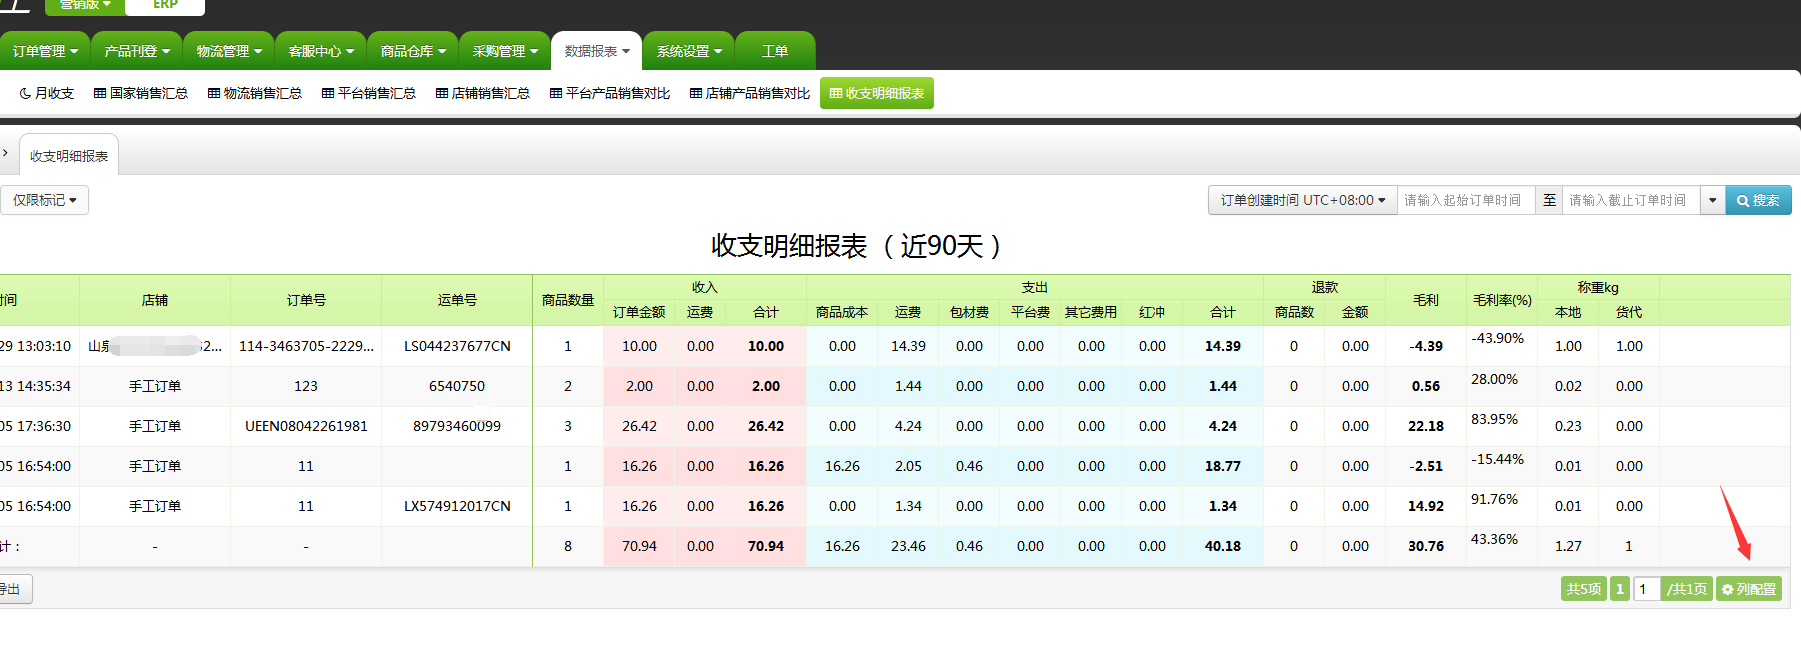Open the 客服中心 menu
The image size is (1801, 655).
click(321, 51)
